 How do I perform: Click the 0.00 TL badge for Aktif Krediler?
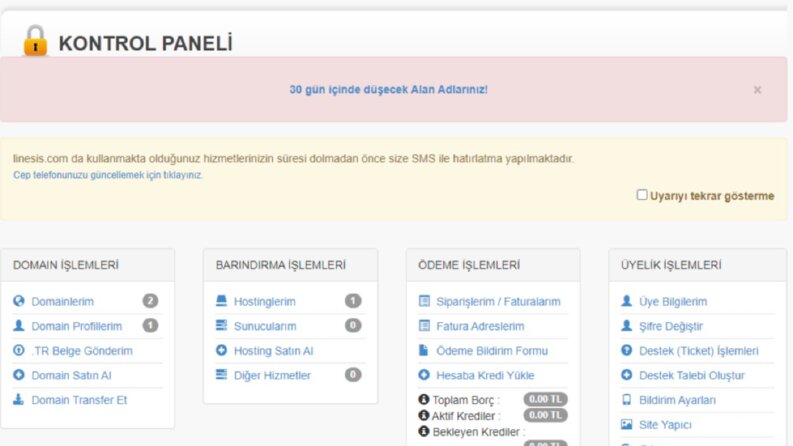click(x=545, y=415)
